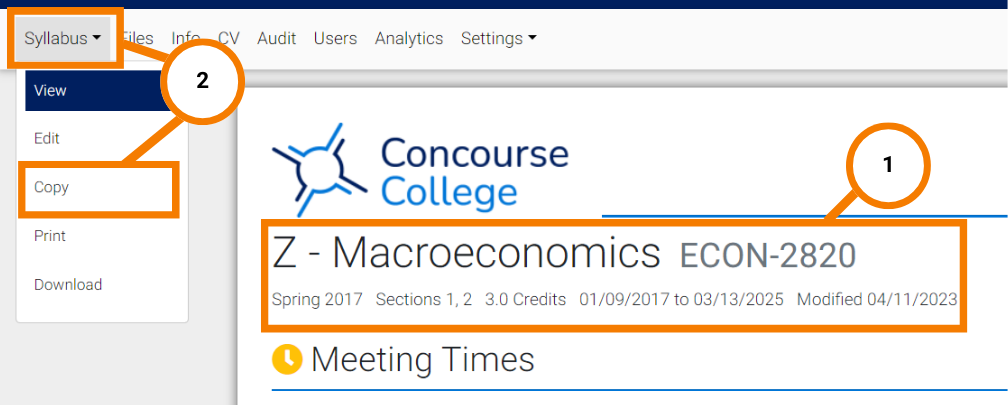1008x405 pixels.
Task: Expand the Settings dropdown
Action: [x=498, y=39]
